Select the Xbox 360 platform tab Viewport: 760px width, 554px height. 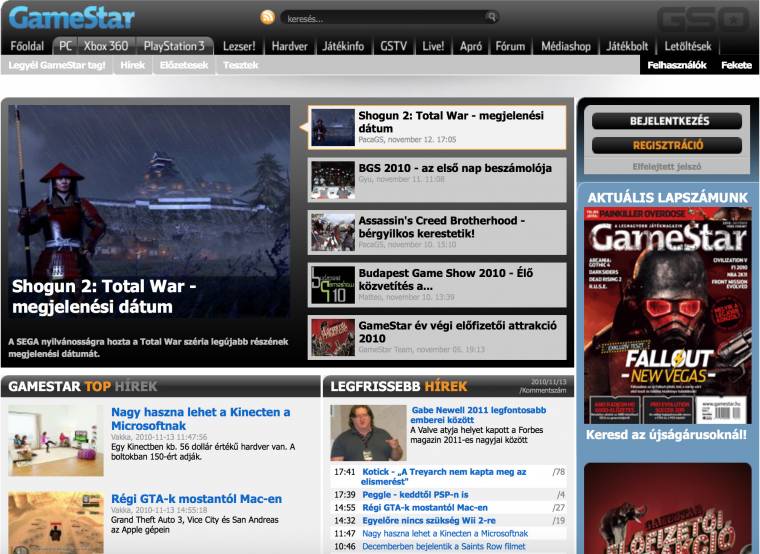(106, 46)
